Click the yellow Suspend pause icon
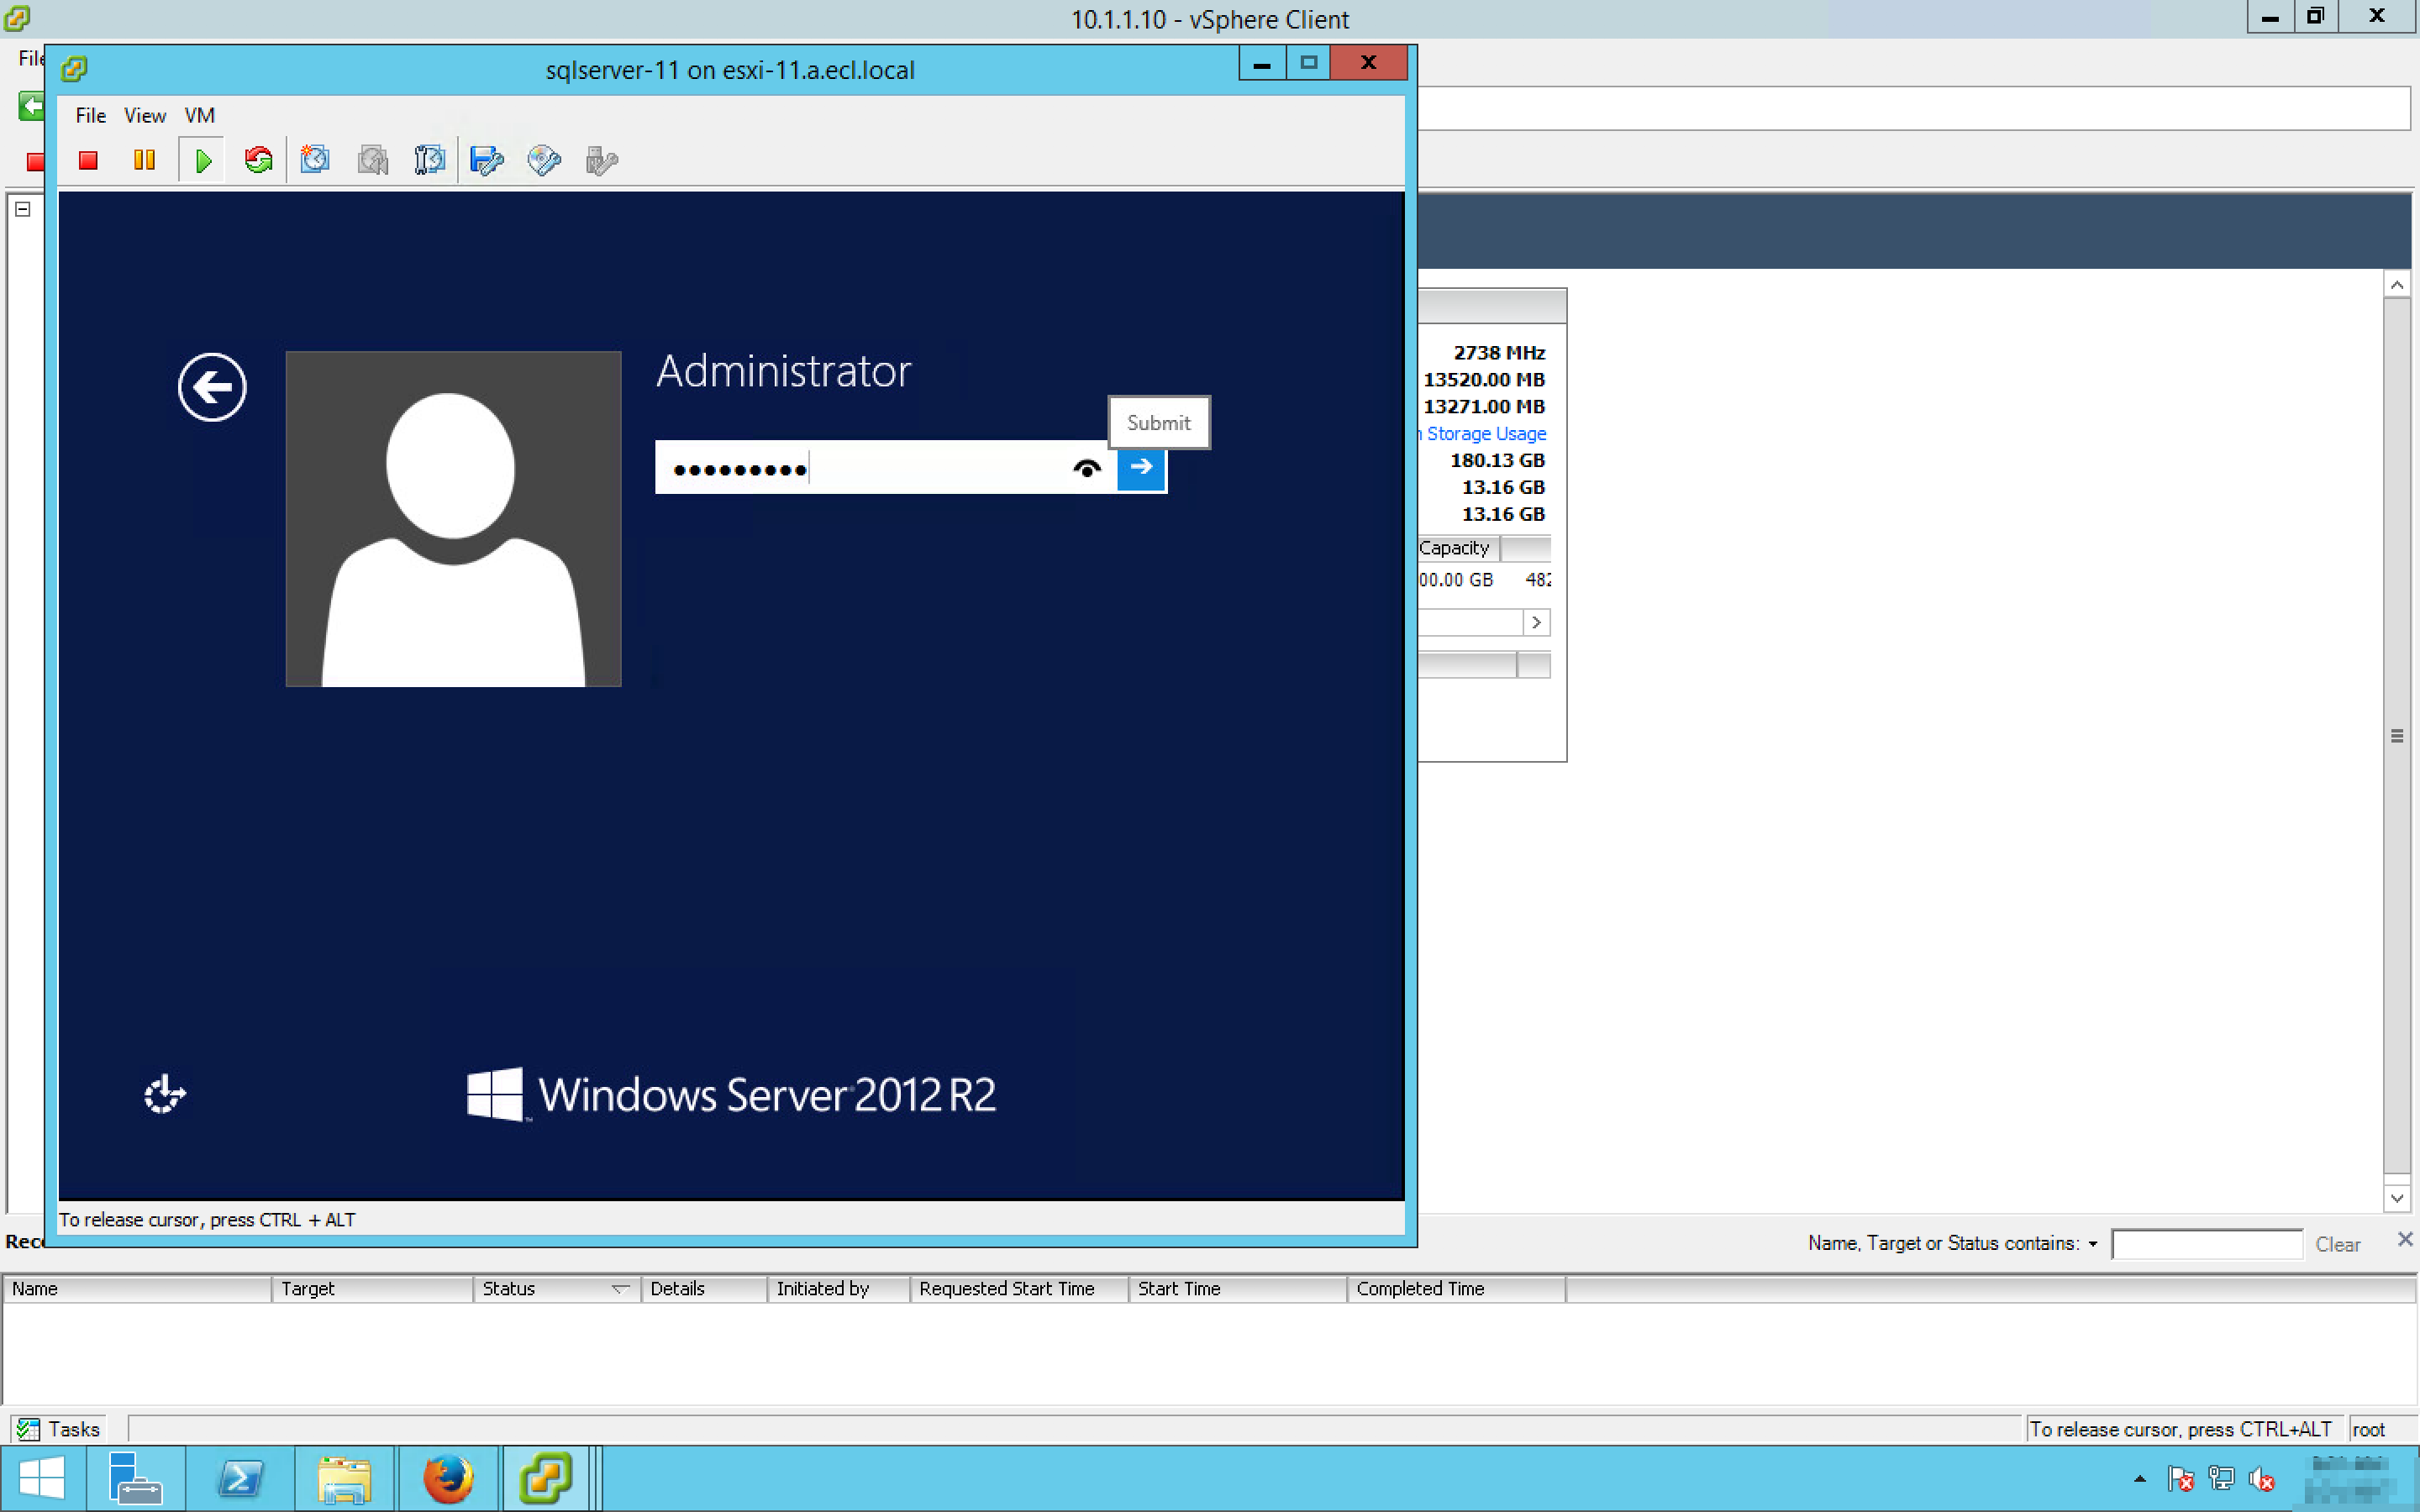2420x1512 pixels. [144, 160]
